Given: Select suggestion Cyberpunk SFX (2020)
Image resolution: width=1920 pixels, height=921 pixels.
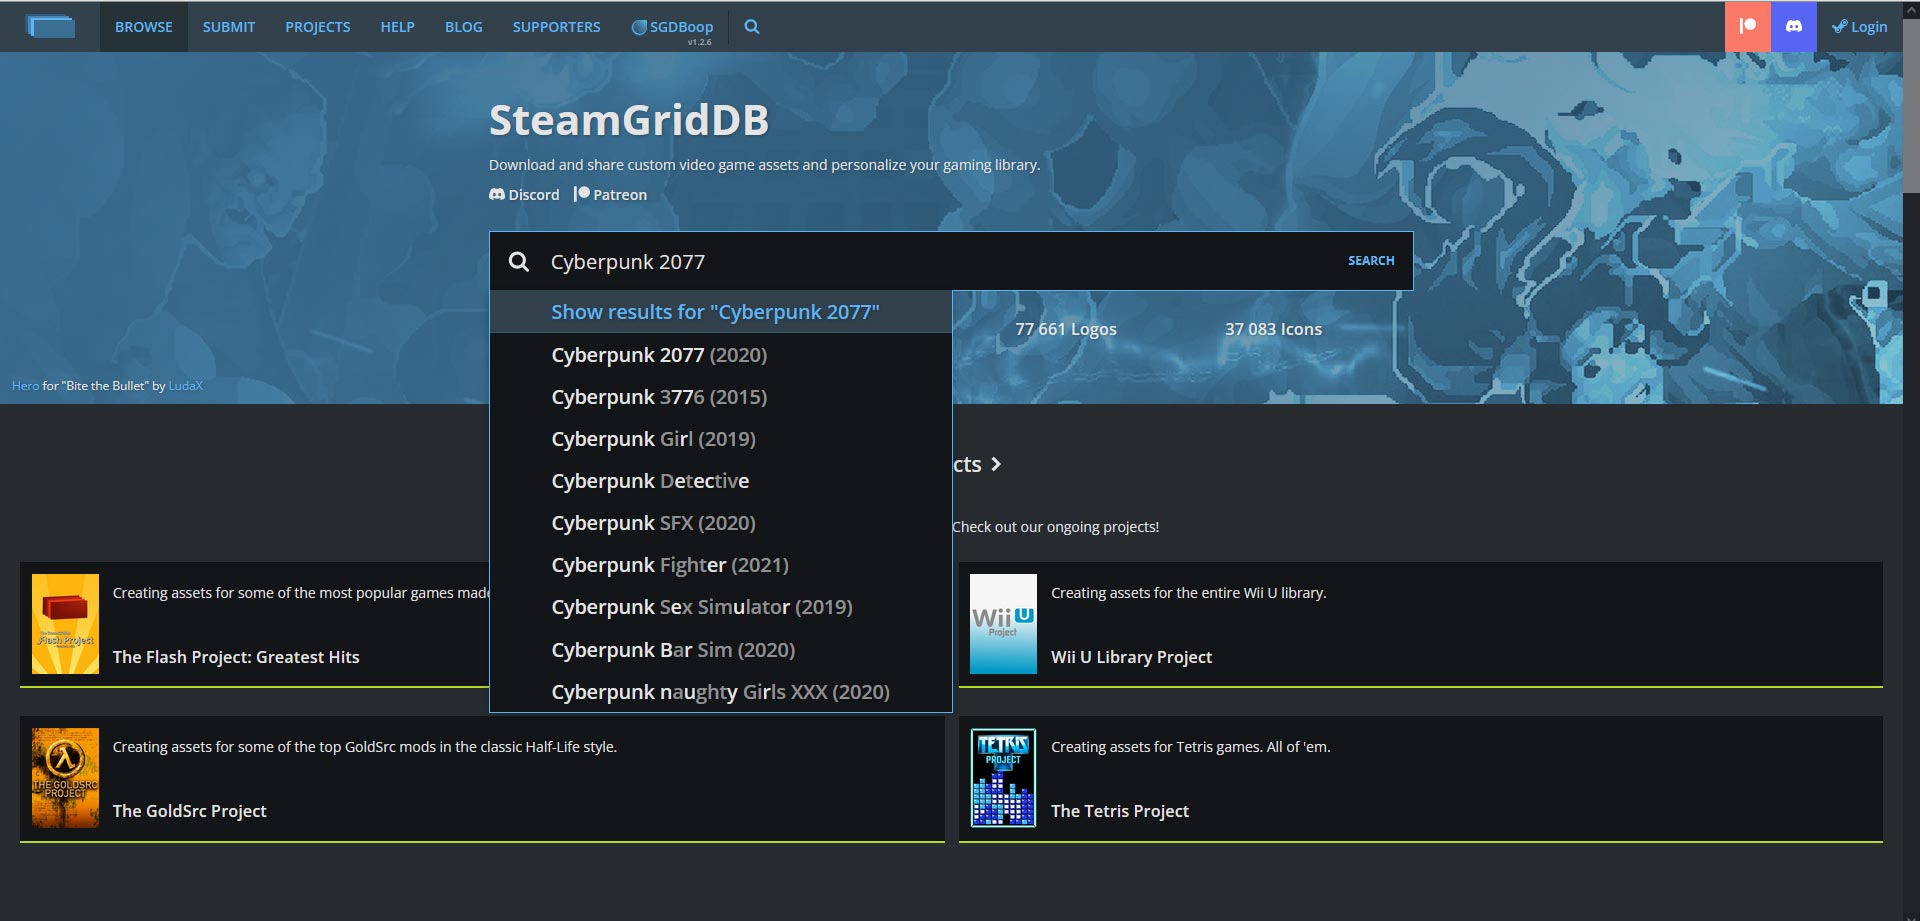Looking at the screenshot, I should (x=721, y=523).
